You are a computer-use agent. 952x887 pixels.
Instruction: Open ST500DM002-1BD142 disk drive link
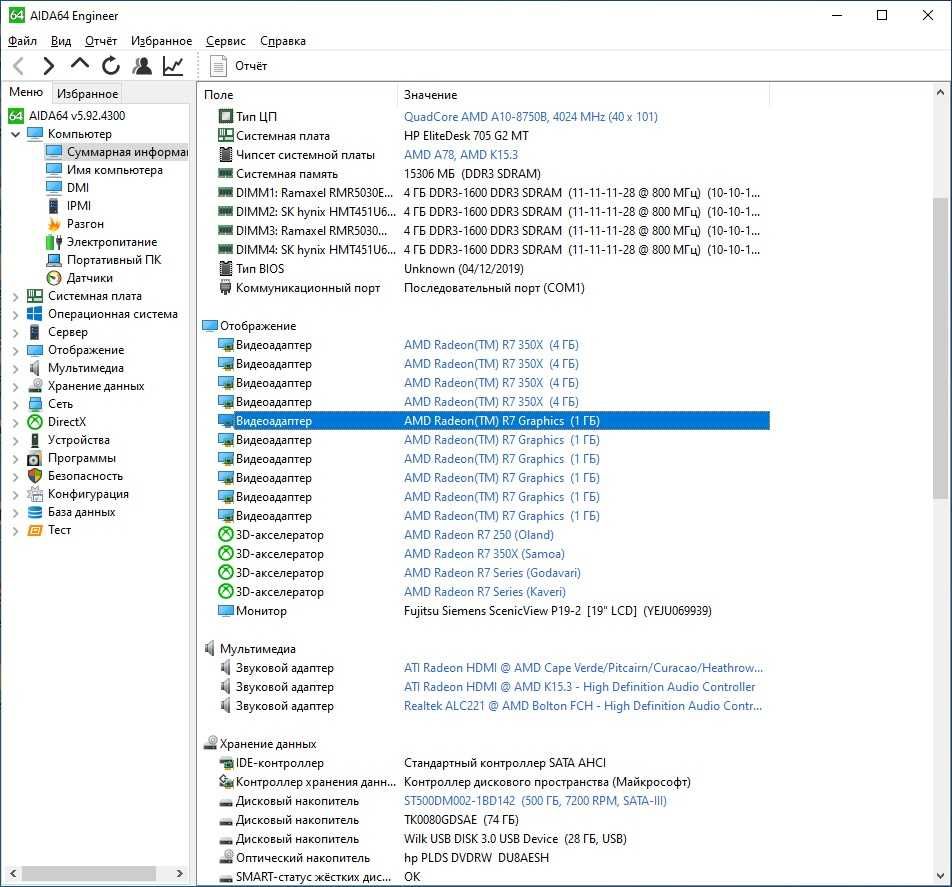(x=535, y=801)
